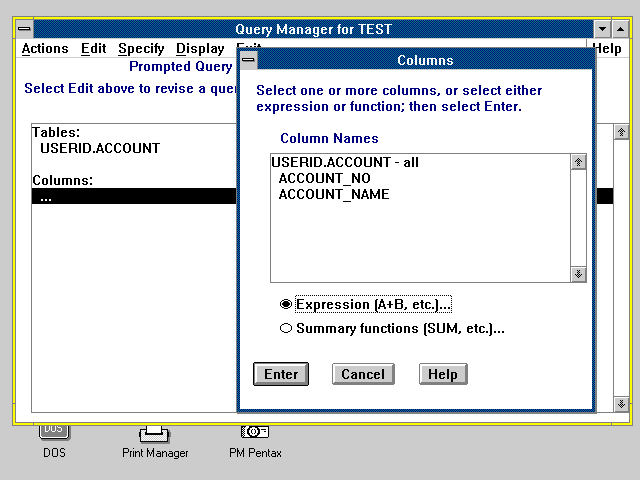Open the Query Manager window control menu
The height and width of the screenshot is (480, 640).
click(25, 29)
